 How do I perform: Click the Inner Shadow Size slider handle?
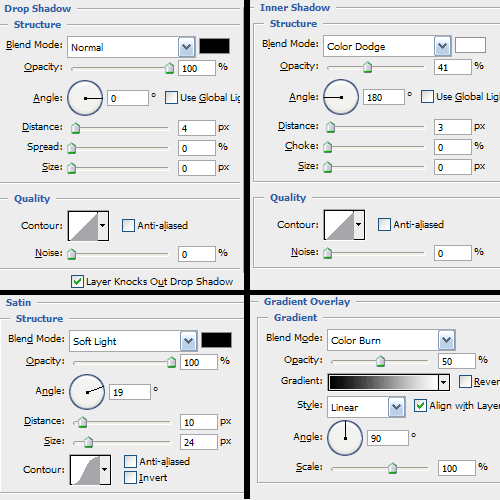pos(328,167)
